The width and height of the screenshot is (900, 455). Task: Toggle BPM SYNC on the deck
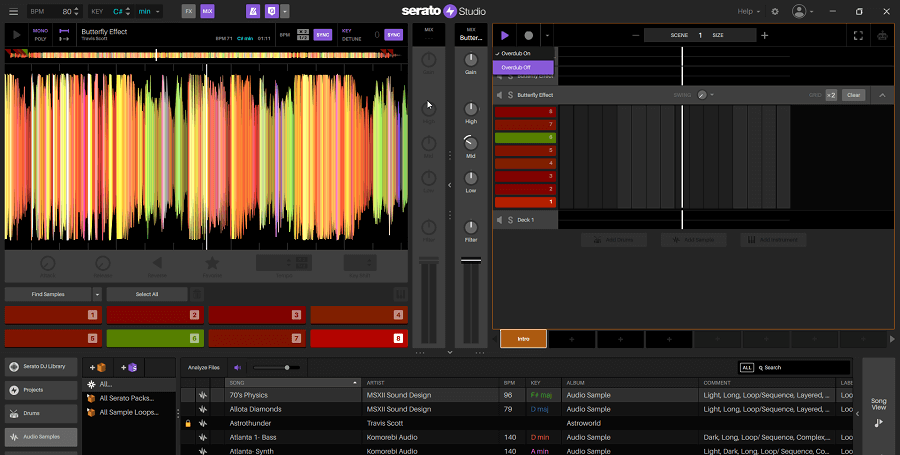[323, 35]
